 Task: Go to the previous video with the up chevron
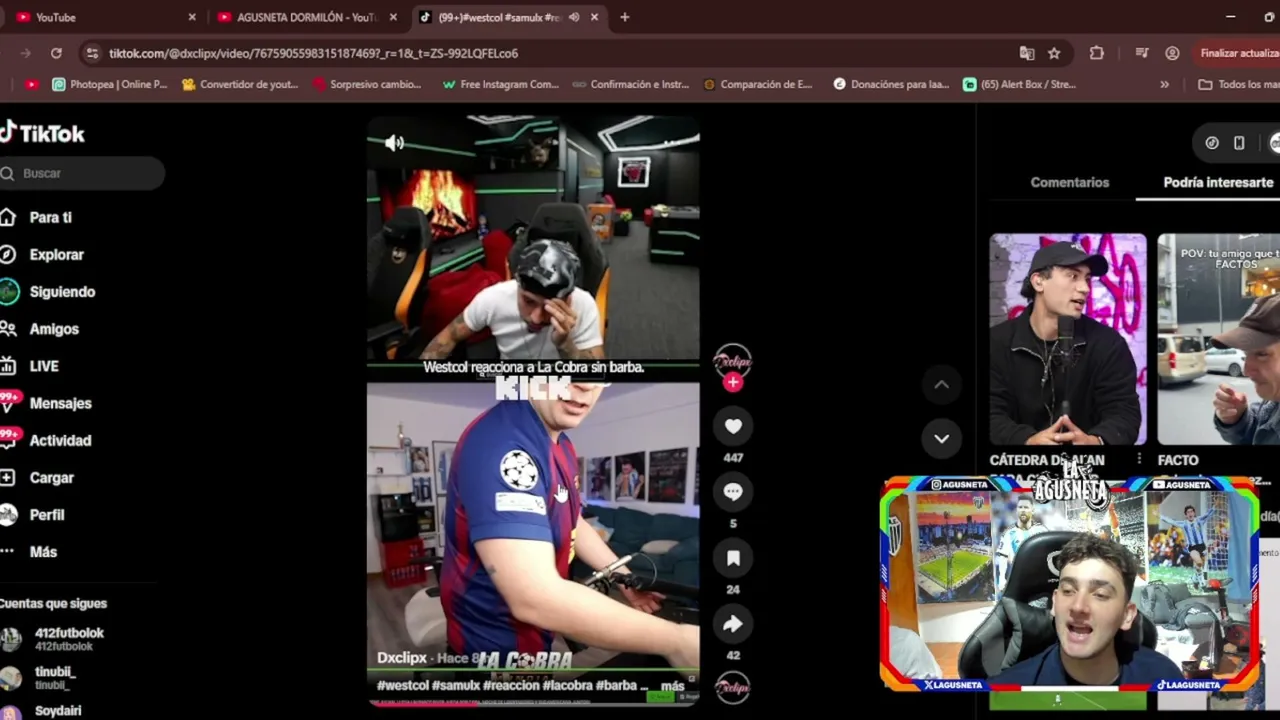(x=941, y=385)
